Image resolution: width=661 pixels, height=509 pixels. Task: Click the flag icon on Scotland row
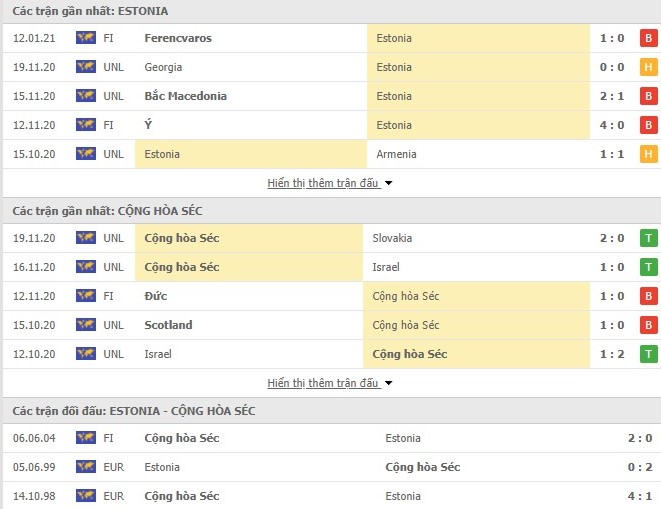tap(85, 325)
